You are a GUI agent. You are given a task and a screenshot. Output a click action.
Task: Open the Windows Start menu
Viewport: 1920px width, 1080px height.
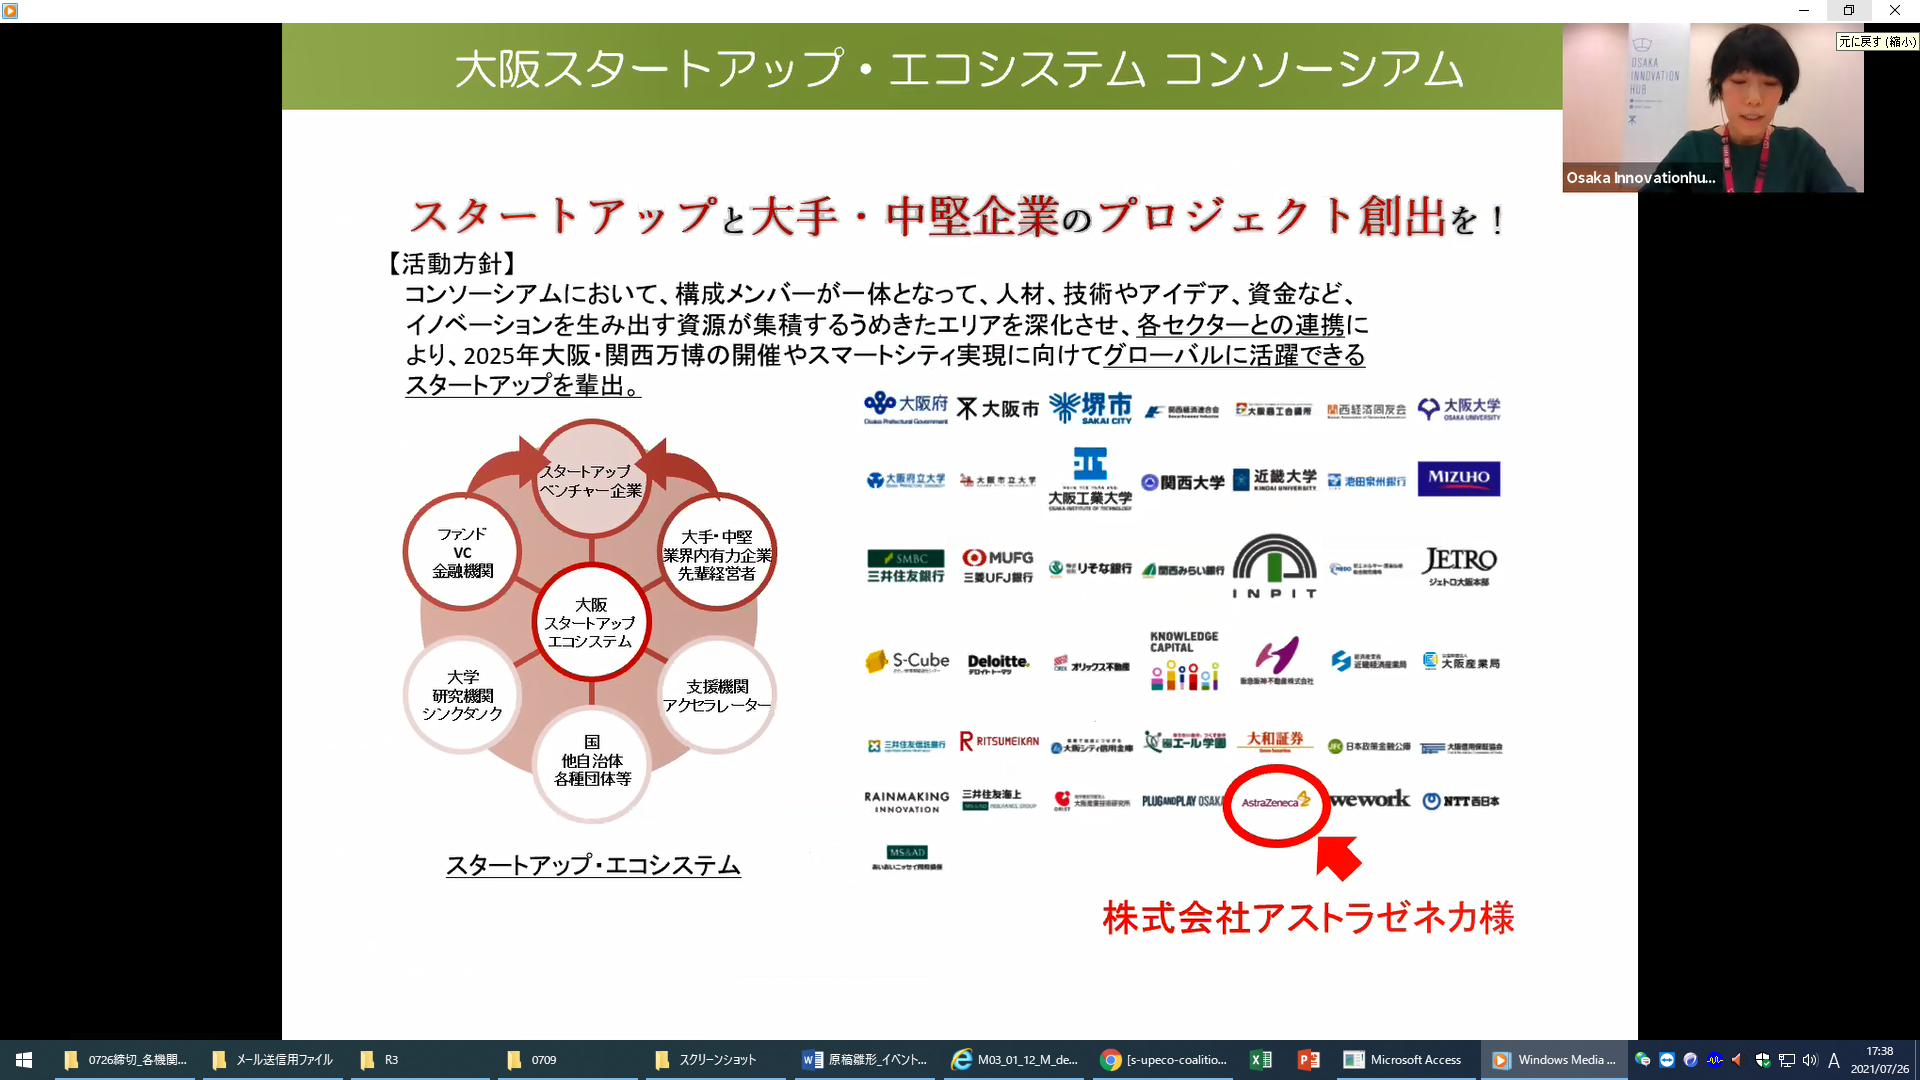tap(24, 1060)
